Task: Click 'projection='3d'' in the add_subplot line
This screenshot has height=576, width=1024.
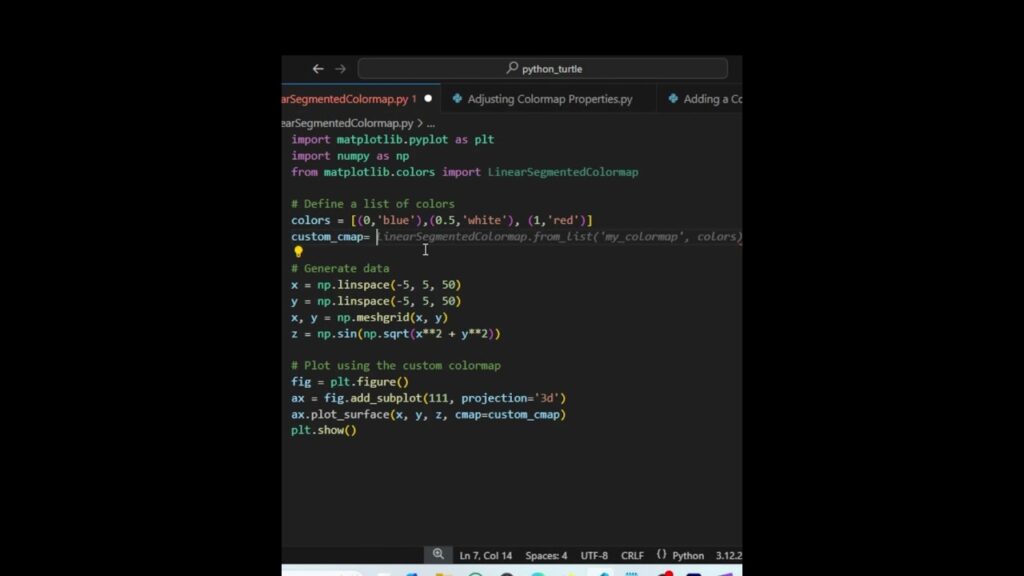Action: (x=511, y=398)
